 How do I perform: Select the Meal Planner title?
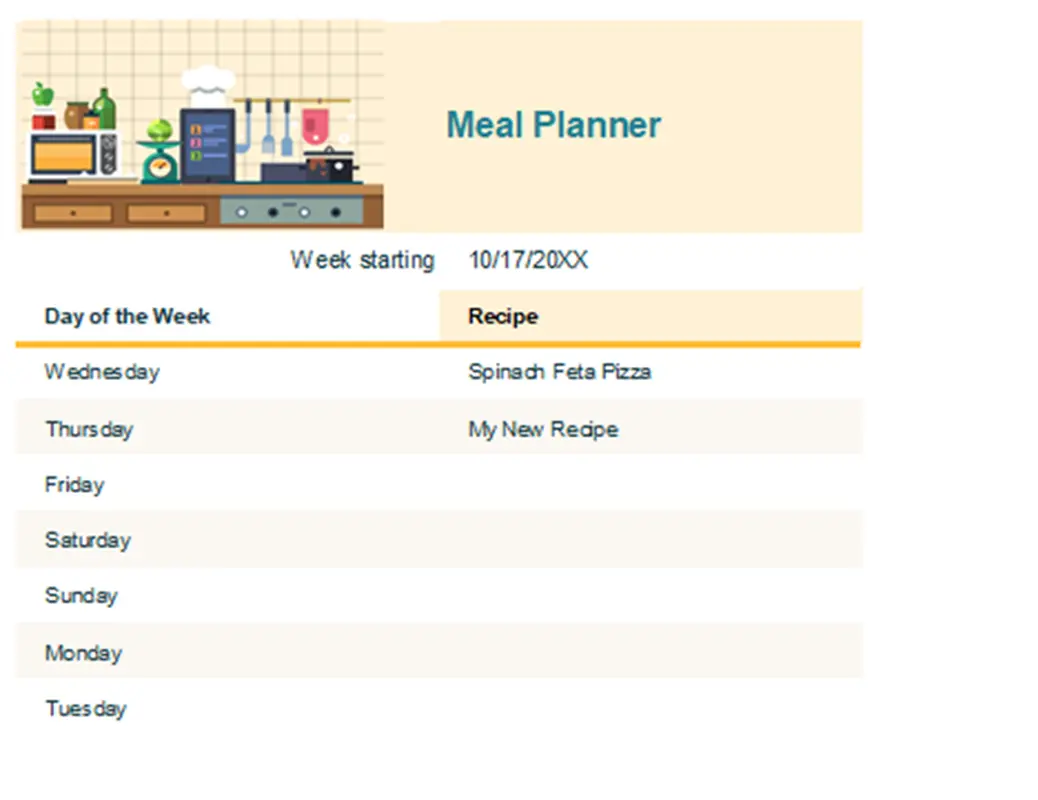tap(553, 126)
